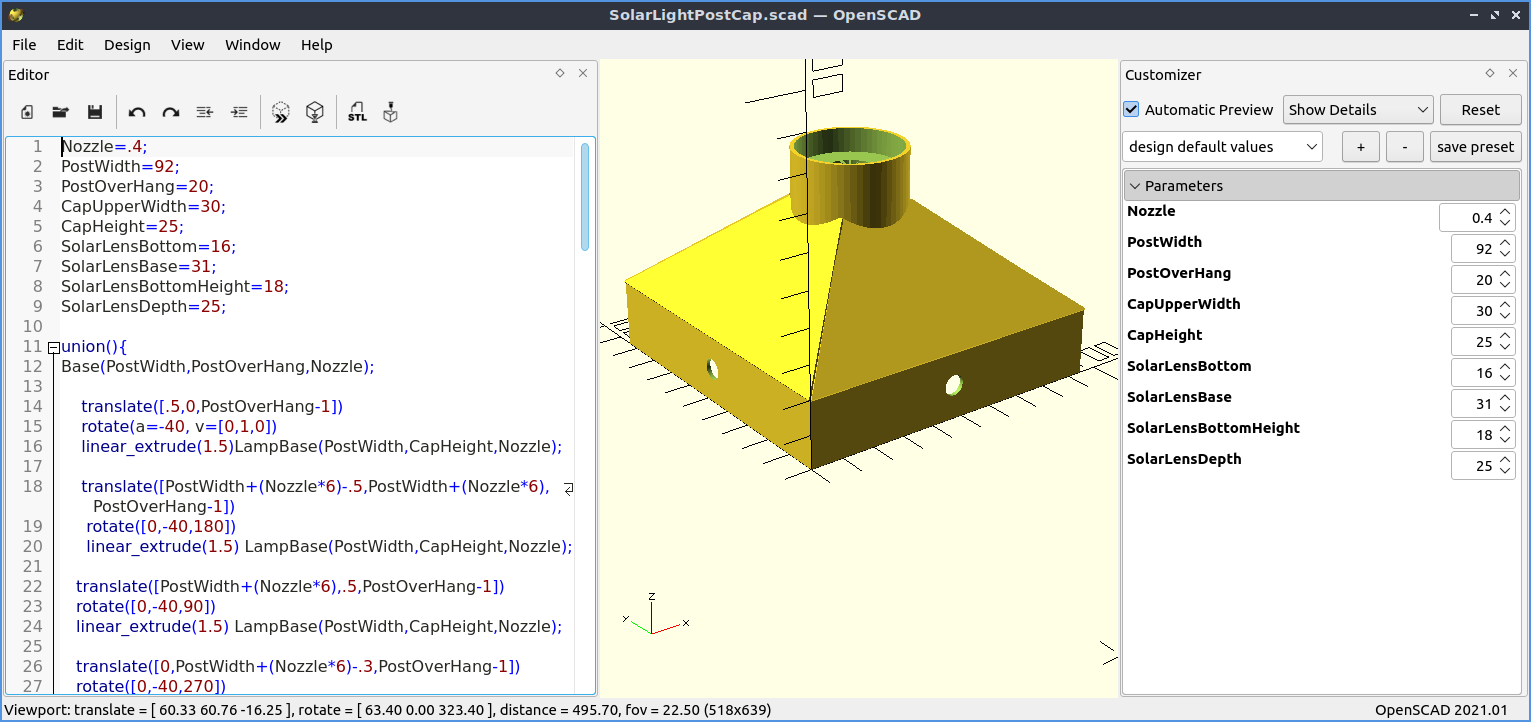Click the Unindent icon in editor toolbar

205,112
